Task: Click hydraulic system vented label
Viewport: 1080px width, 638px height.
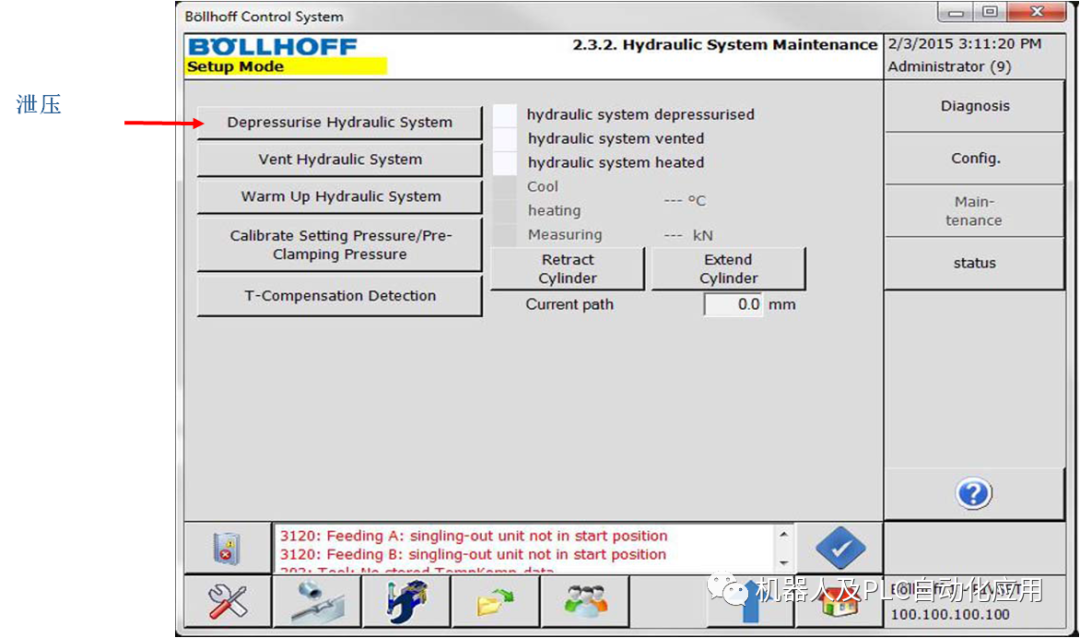Action: 616,139
